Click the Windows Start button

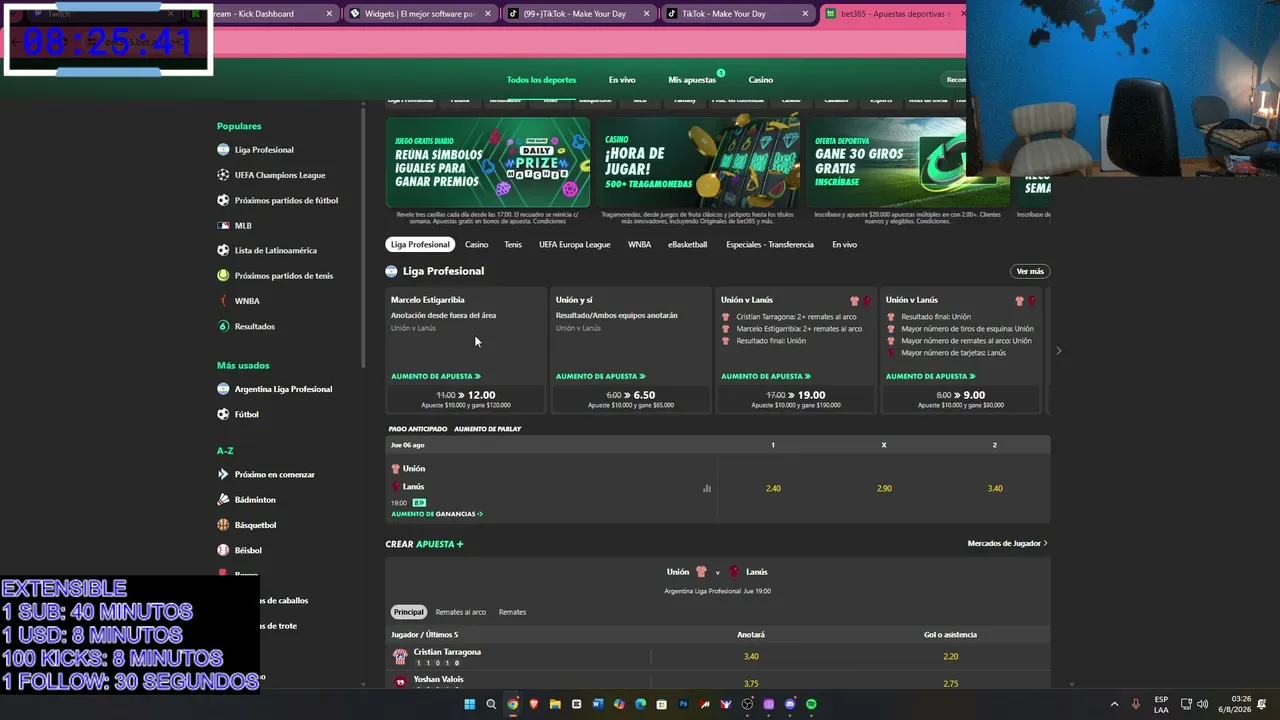469,704
